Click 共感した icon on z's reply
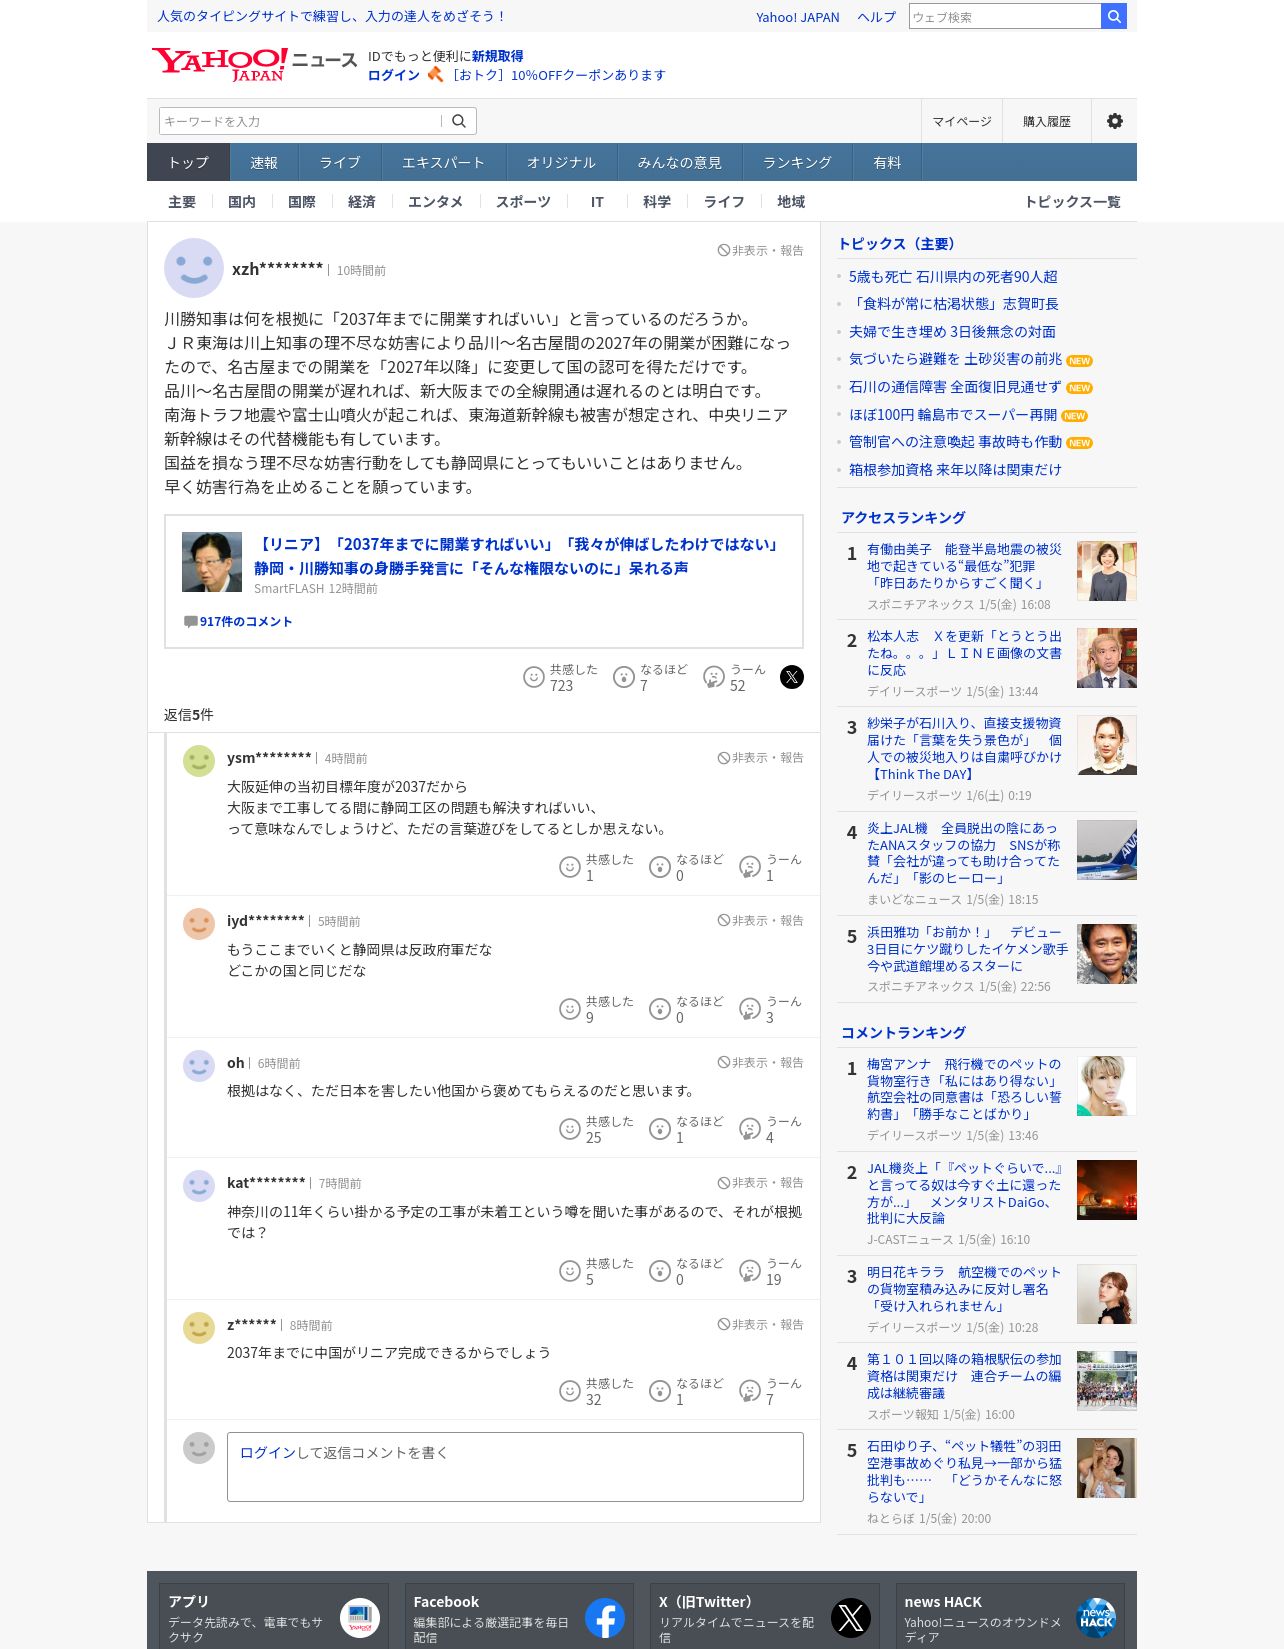The height and width of the screenshot is (1649, 1284). point(570,1391)
